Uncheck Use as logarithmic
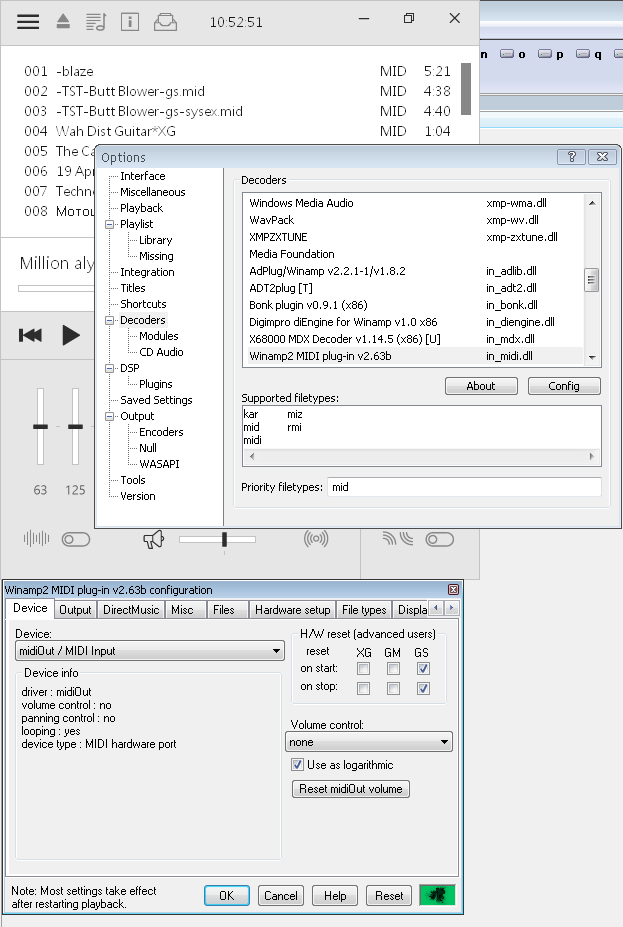Viewport: 623px width, 927px height. coord(297,765)
